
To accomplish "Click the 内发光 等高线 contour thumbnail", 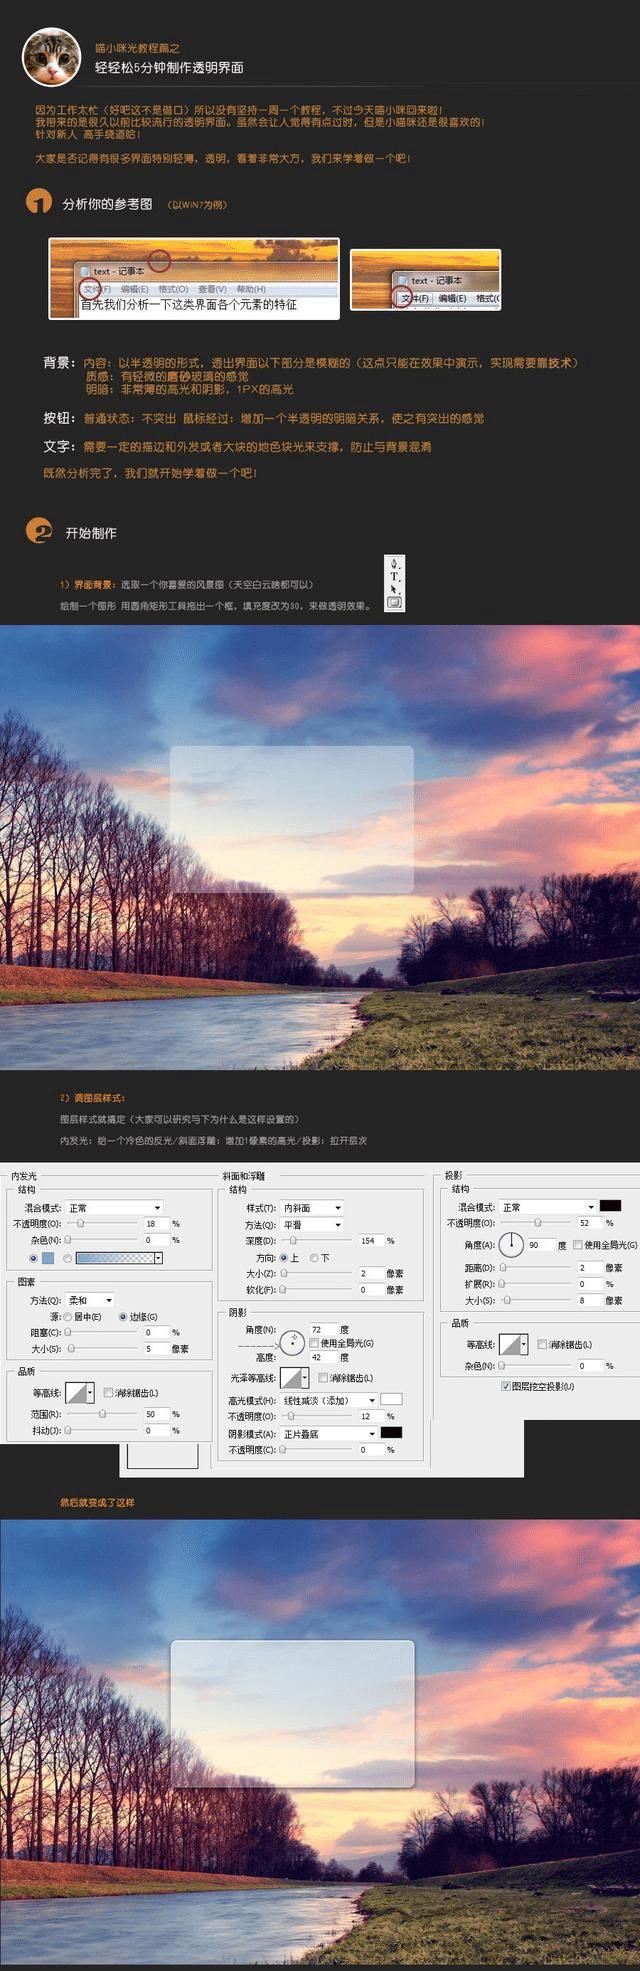I will click(76, 1392).
